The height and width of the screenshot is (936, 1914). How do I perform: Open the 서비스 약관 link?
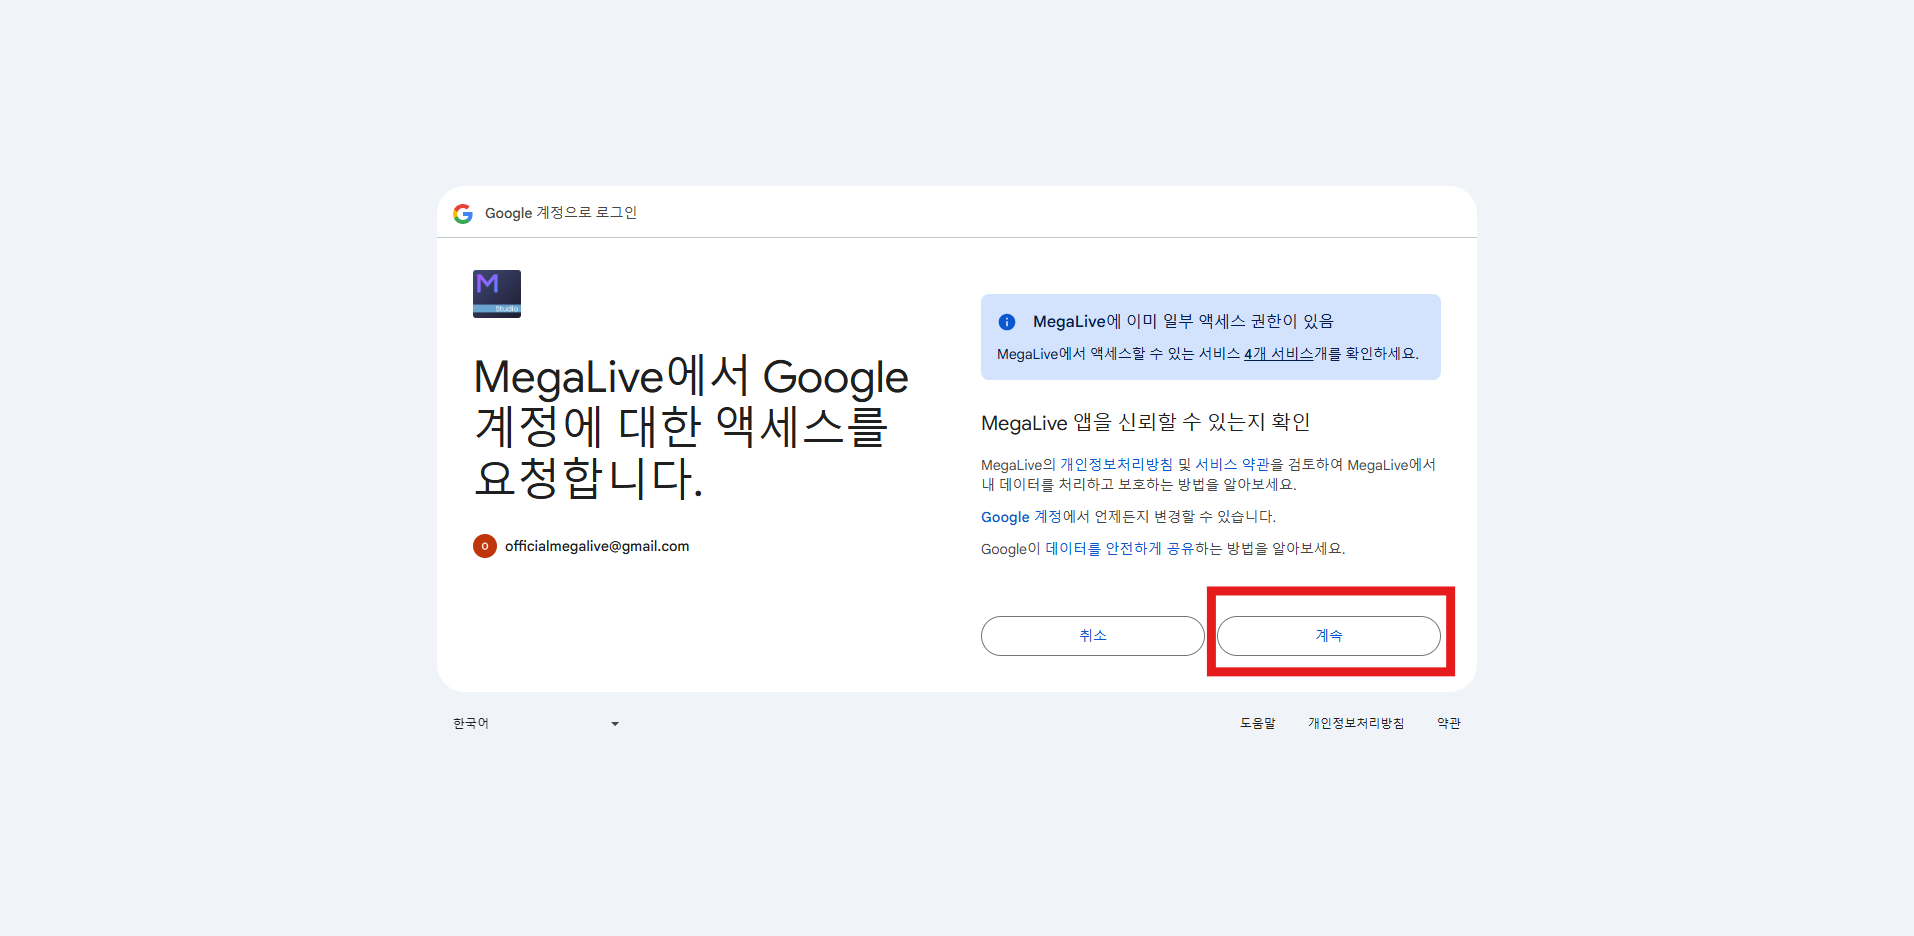[x=1232, y=465]
